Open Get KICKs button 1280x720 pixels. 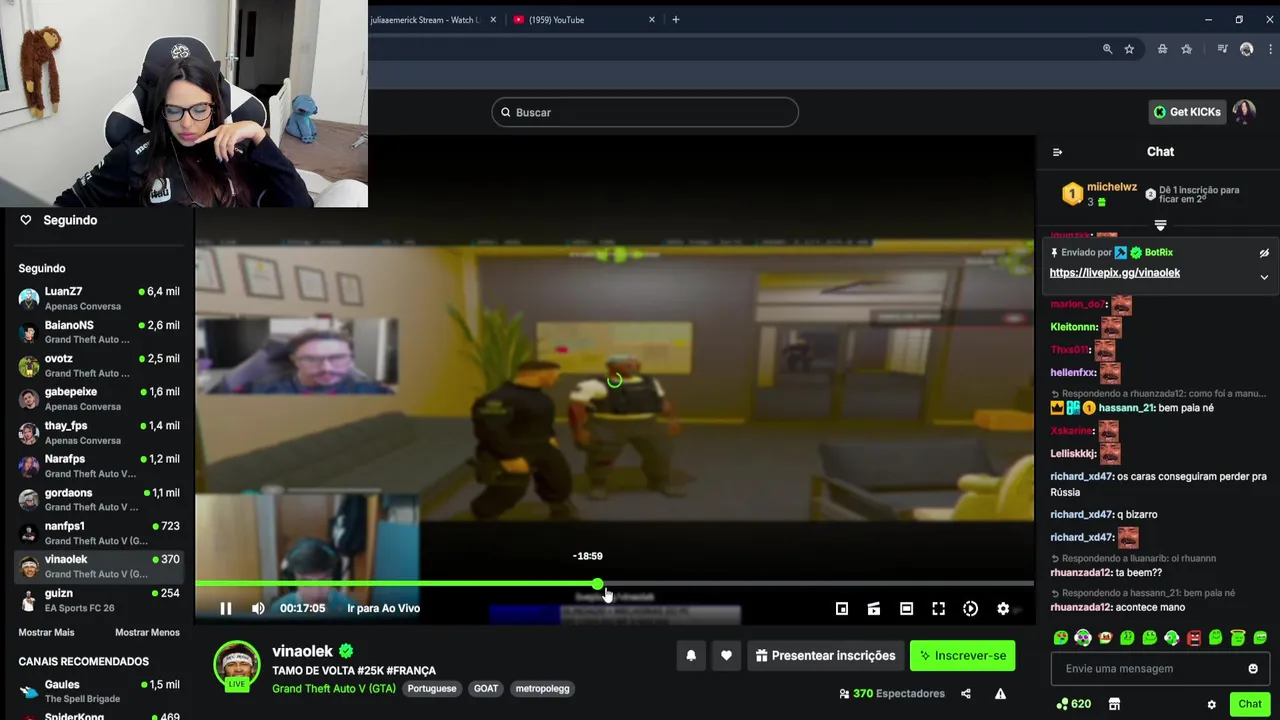click(1187, 112)
